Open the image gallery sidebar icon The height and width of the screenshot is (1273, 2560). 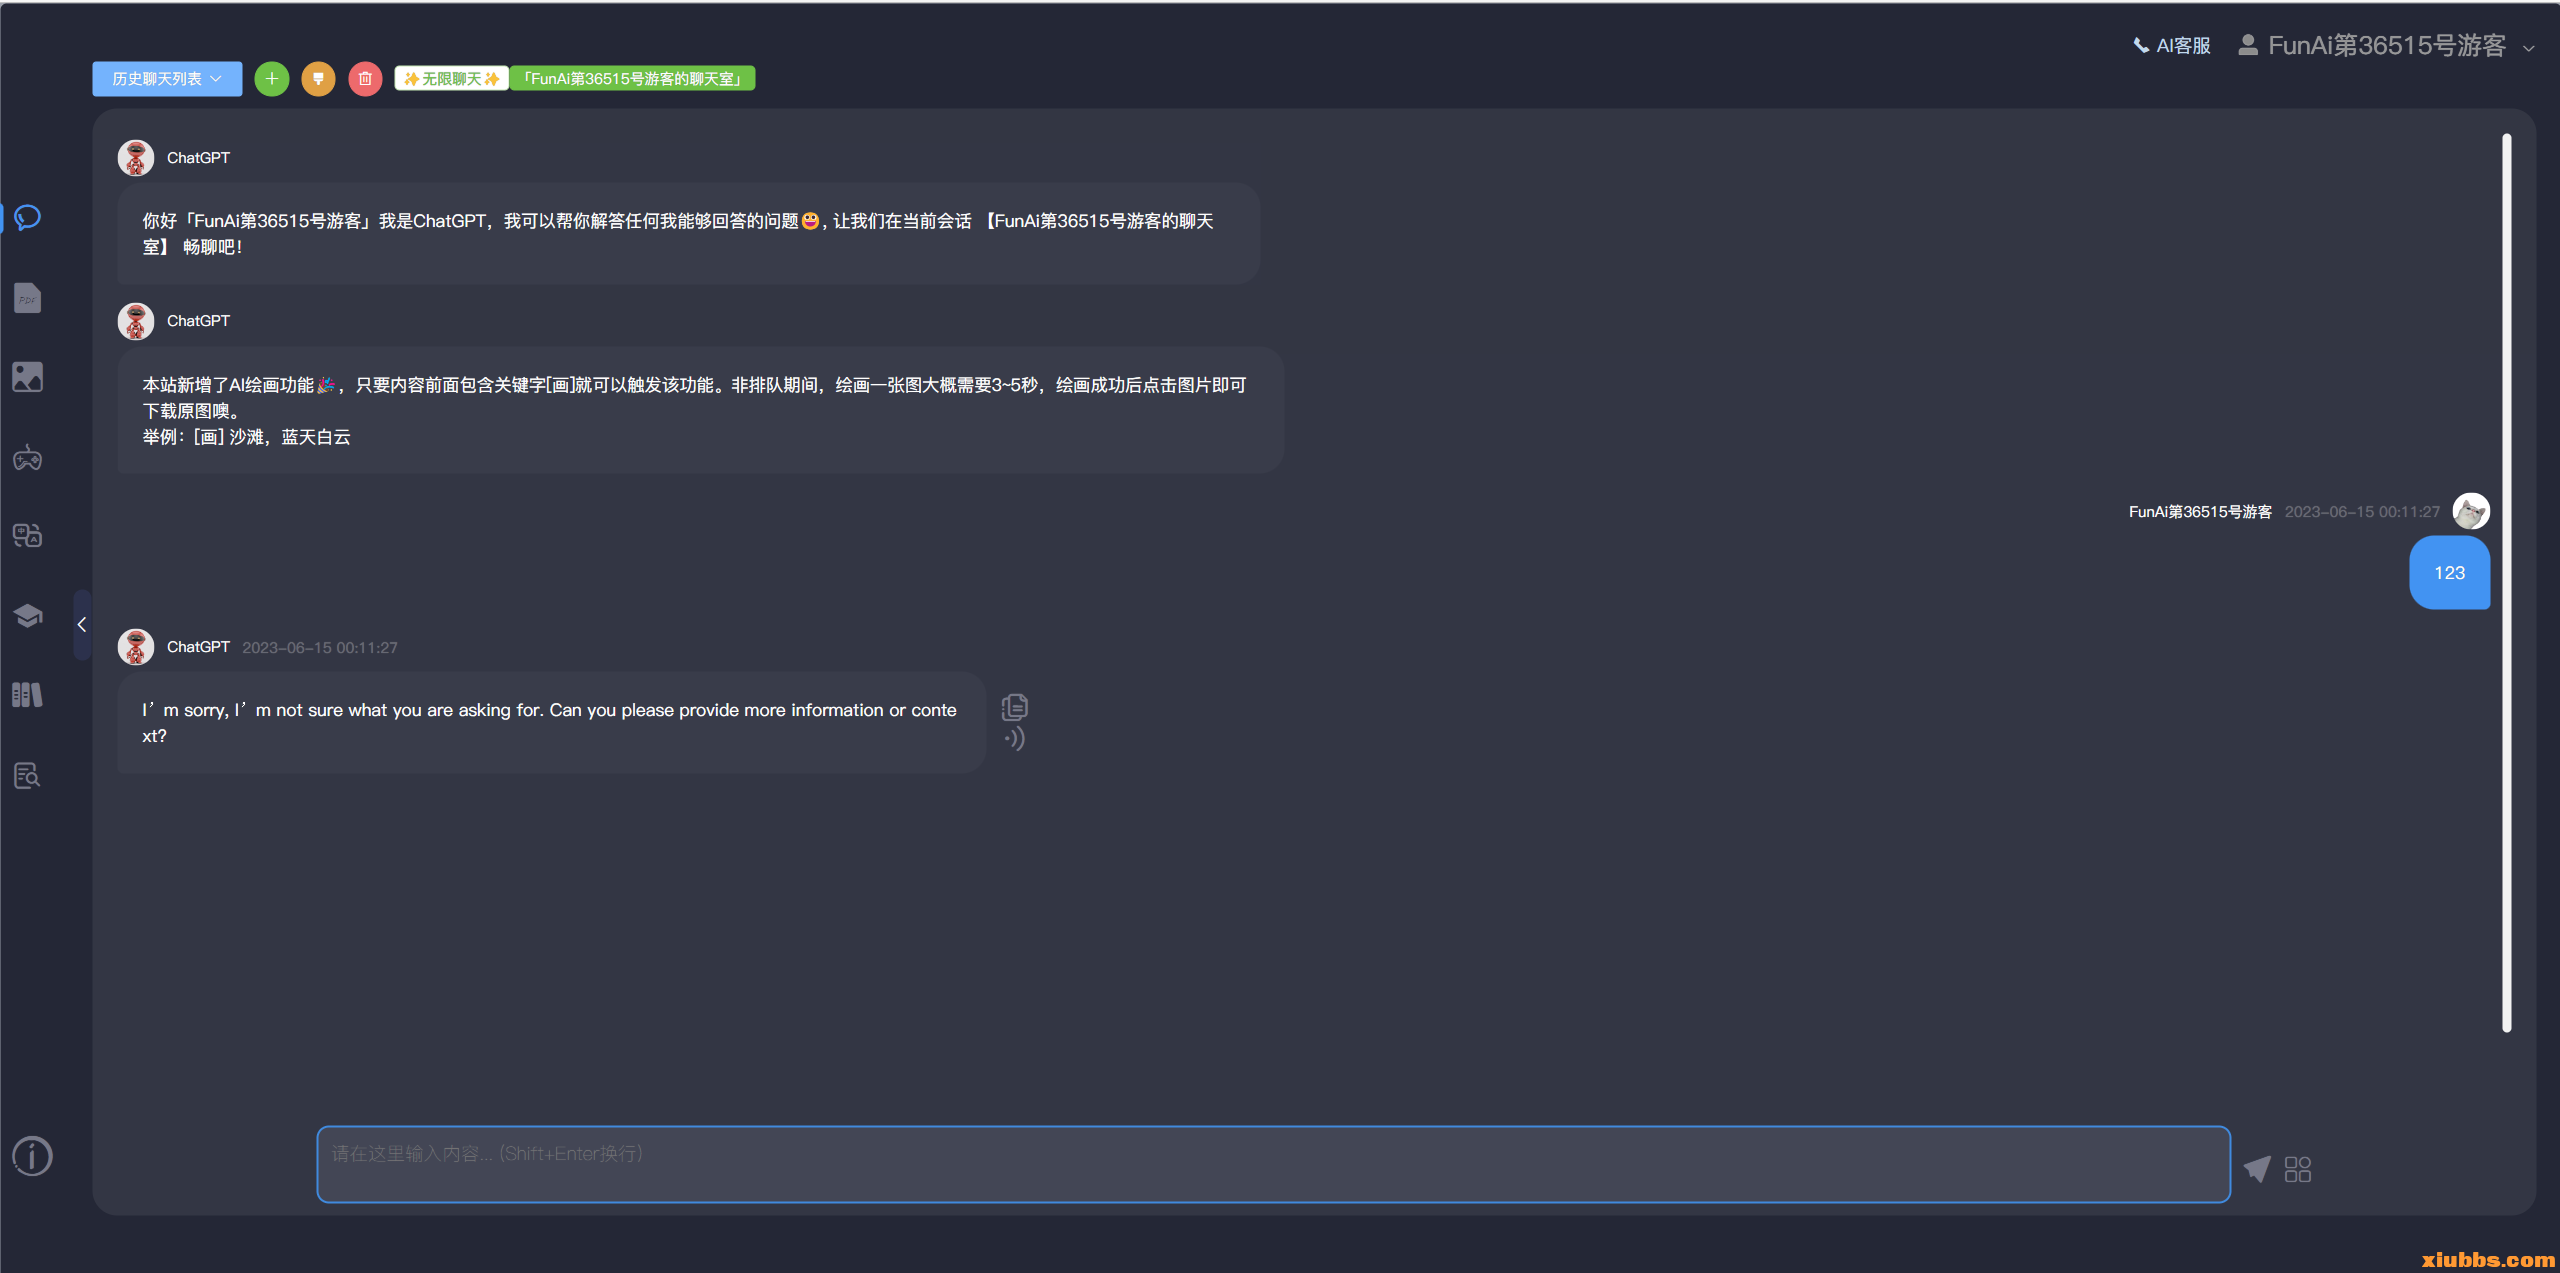click(x=28, y=377)
